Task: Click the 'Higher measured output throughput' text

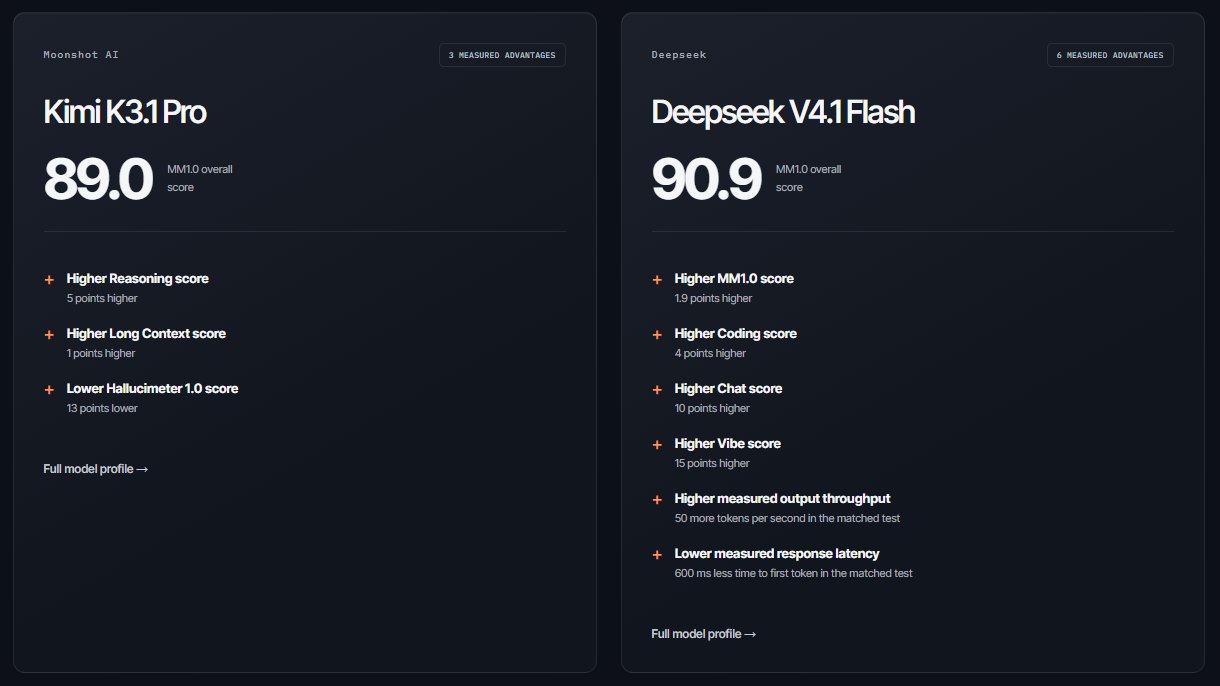Action: click(782, 499)
